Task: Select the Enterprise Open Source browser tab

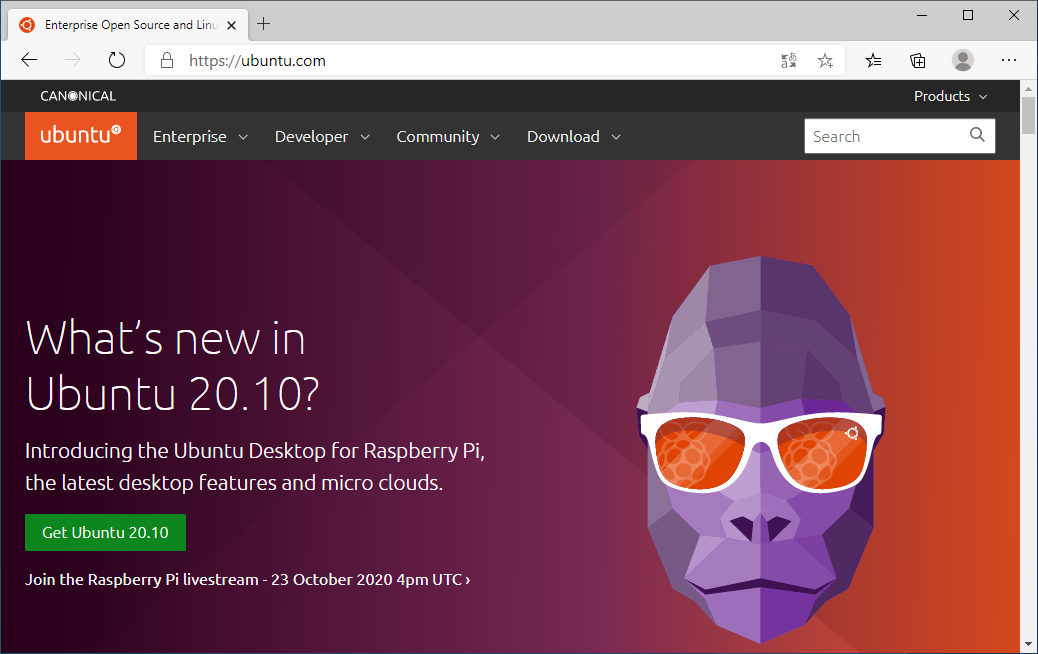Action: point(130,25)
